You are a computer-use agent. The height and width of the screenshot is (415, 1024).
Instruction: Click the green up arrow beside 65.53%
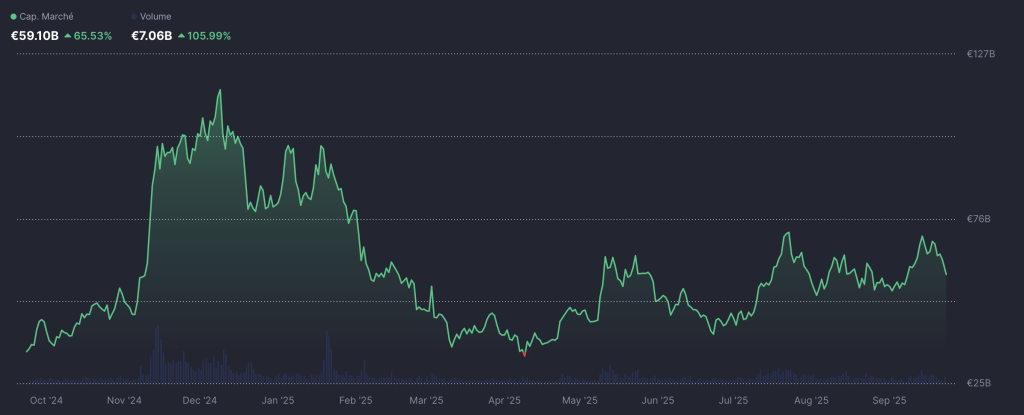pyautogui.click(x=67, y=36)
